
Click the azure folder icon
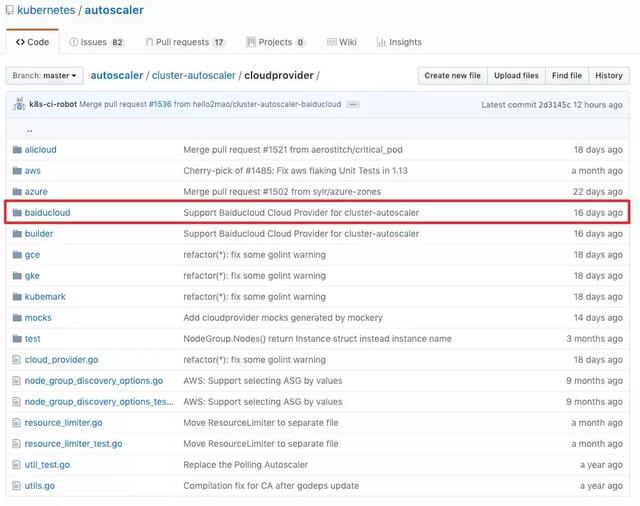(17, 192)
